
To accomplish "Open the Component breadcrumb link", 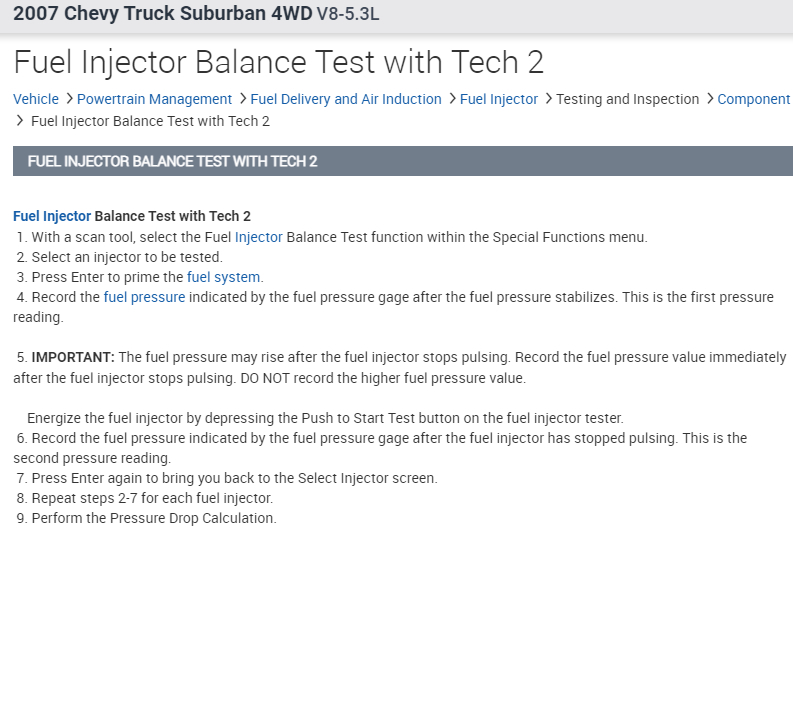I will point(754,99).
